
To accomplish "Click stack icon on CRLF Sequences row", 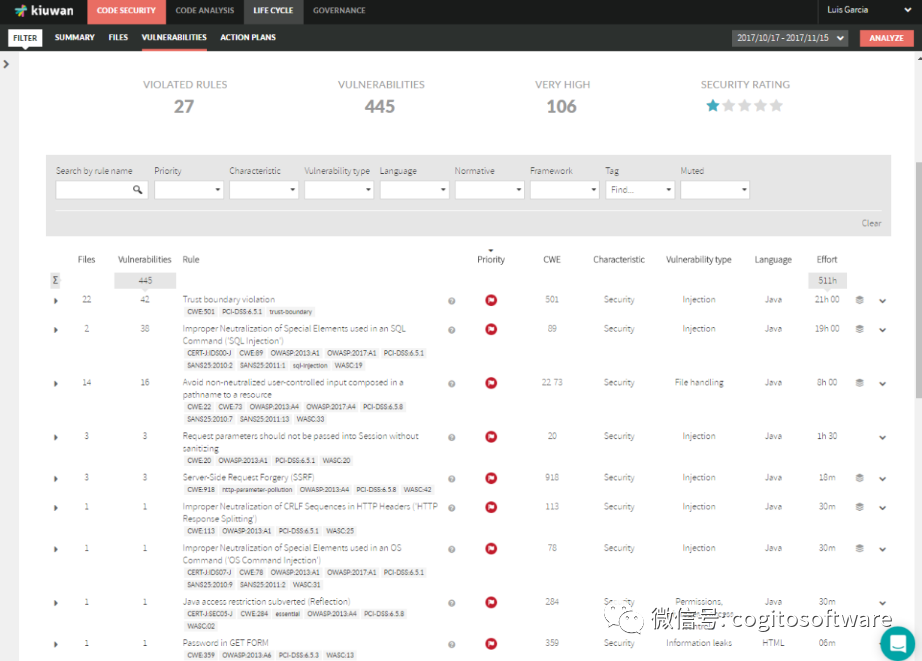I will coord(859,507).
